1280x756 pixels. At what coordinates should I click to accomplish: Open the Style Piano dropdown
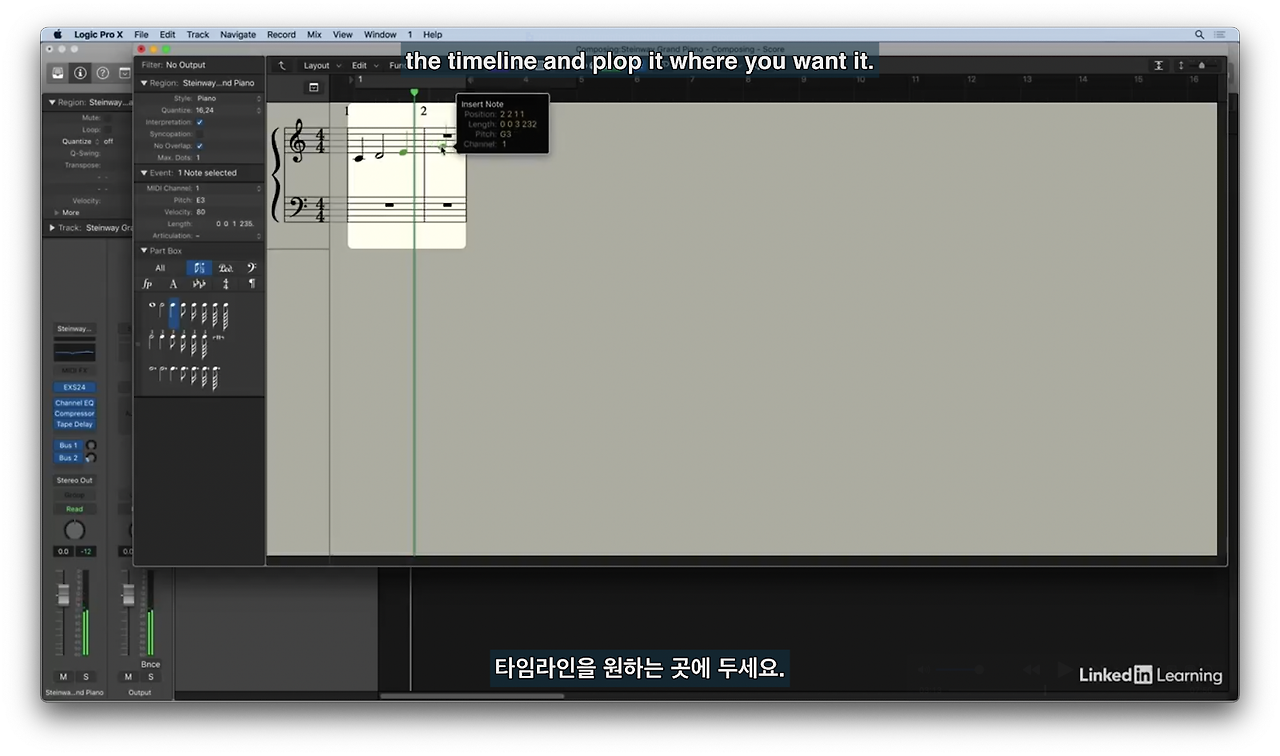(228, 99)
